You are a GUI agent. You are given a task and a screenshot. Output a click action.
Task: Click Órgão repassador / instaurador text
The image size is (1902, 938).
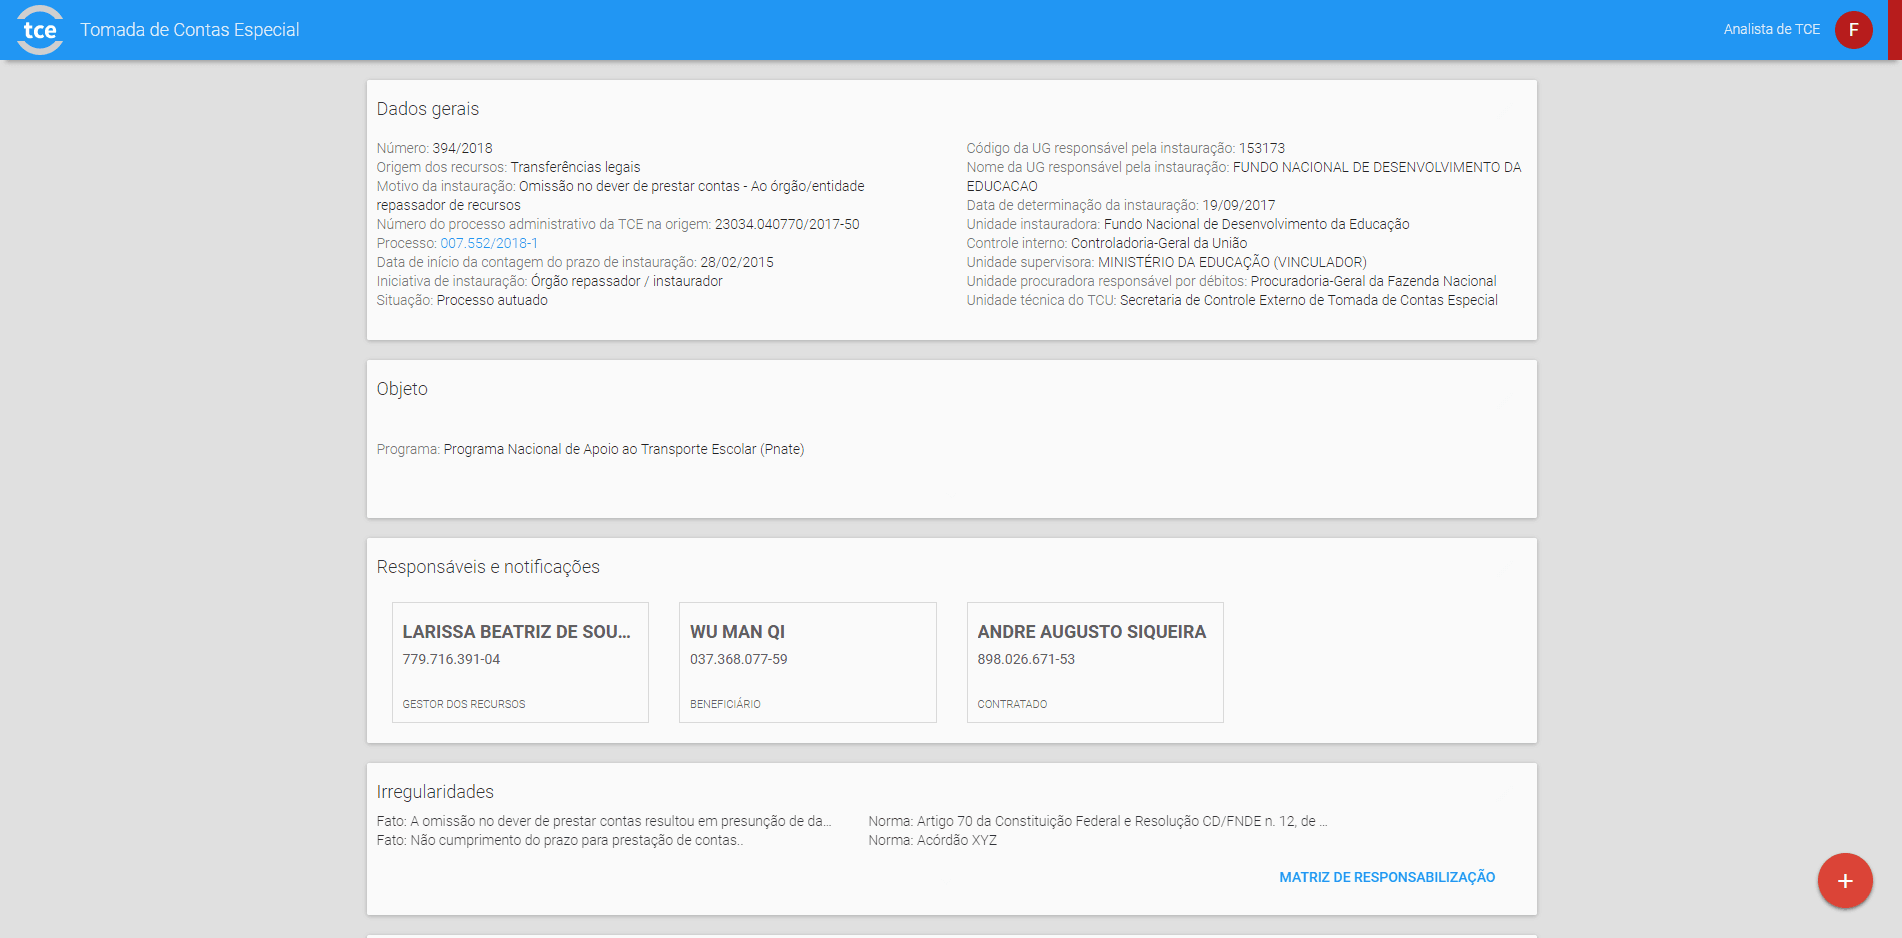tap(627, 281)
